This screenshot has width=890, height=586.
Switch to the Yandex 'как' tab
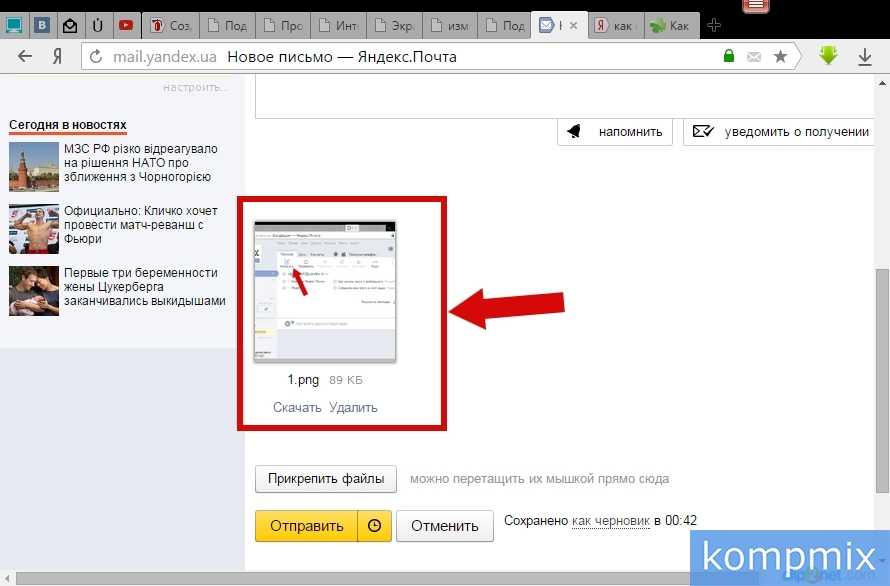[615, 26]
